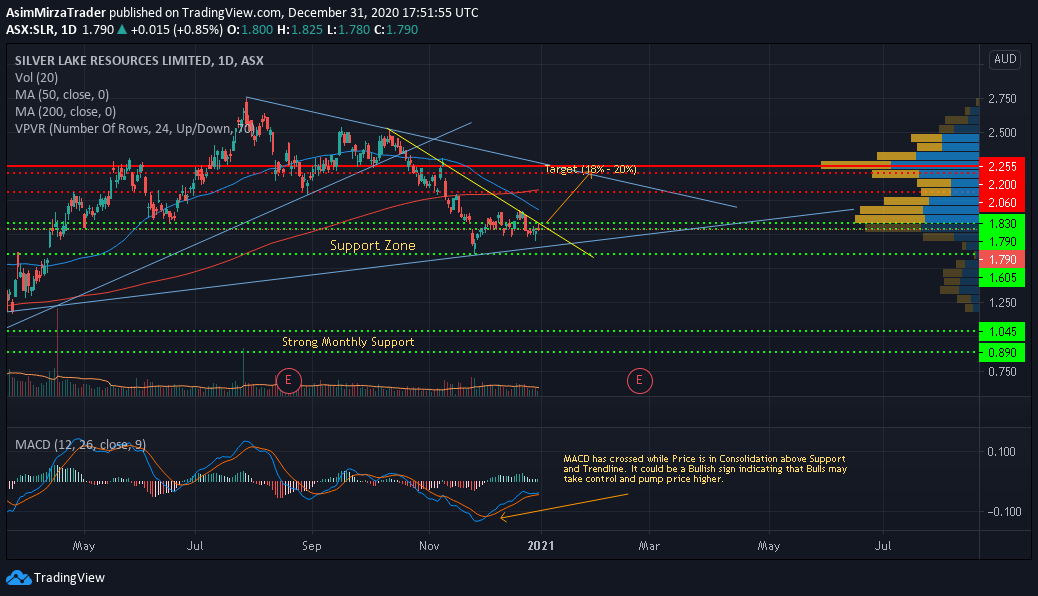The image size is (1038, 596).
Task: Click the 'Sep' time axis label
Action: tap(312, 546)
